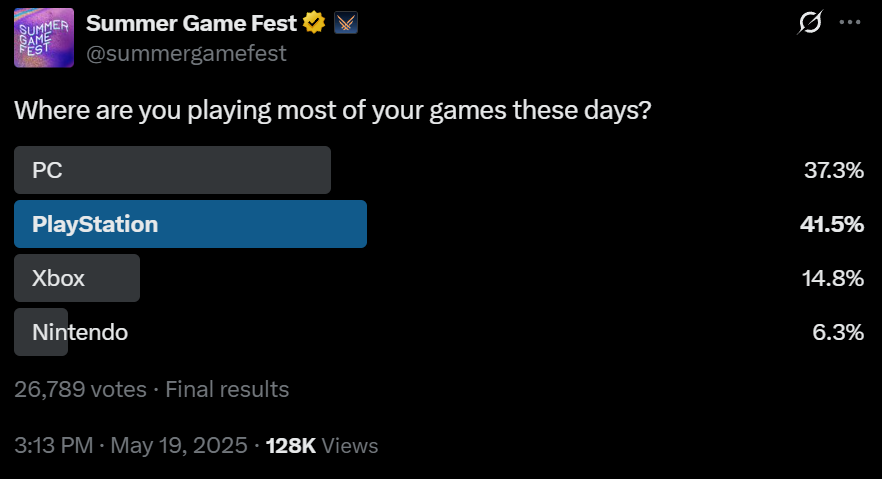
Task: Click the 37.3% PC percentage
Action: coord(834,170)
